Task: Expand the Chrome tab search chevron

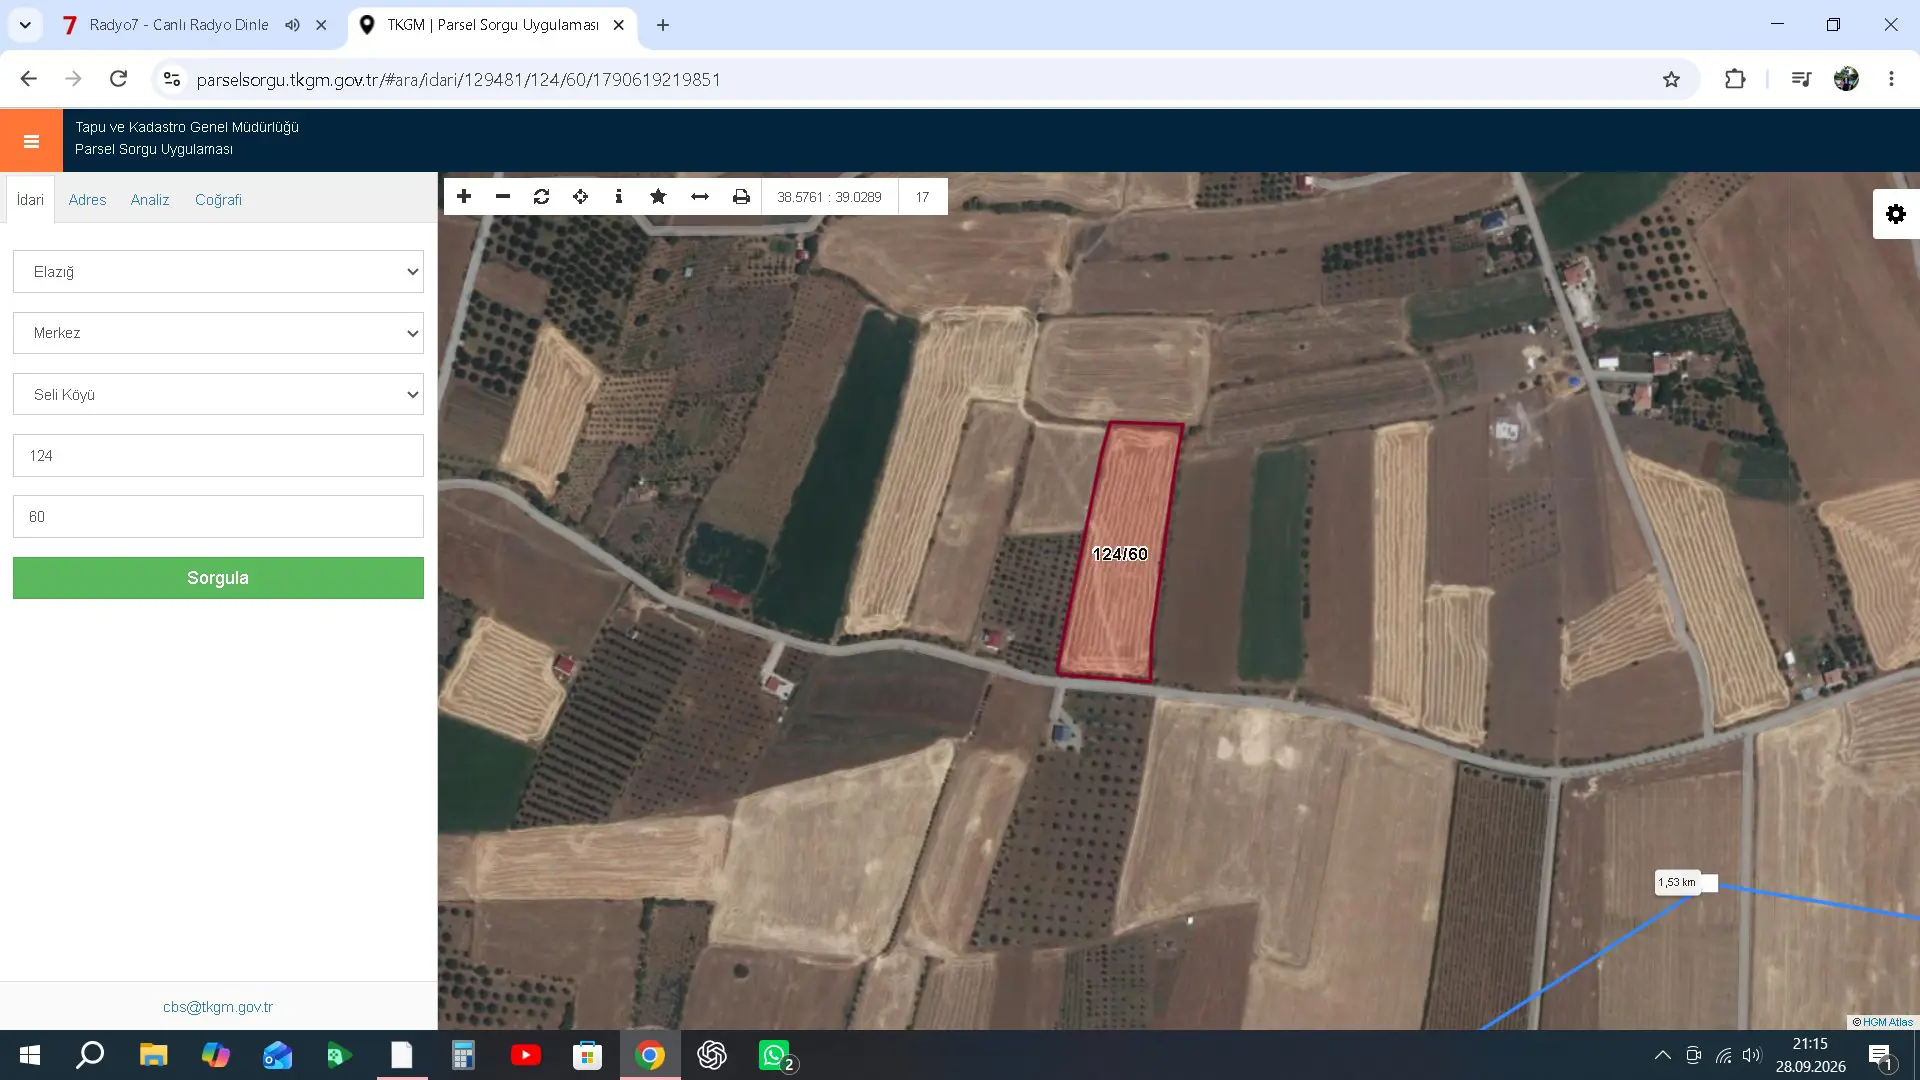Action: click(x=25, y=25)
